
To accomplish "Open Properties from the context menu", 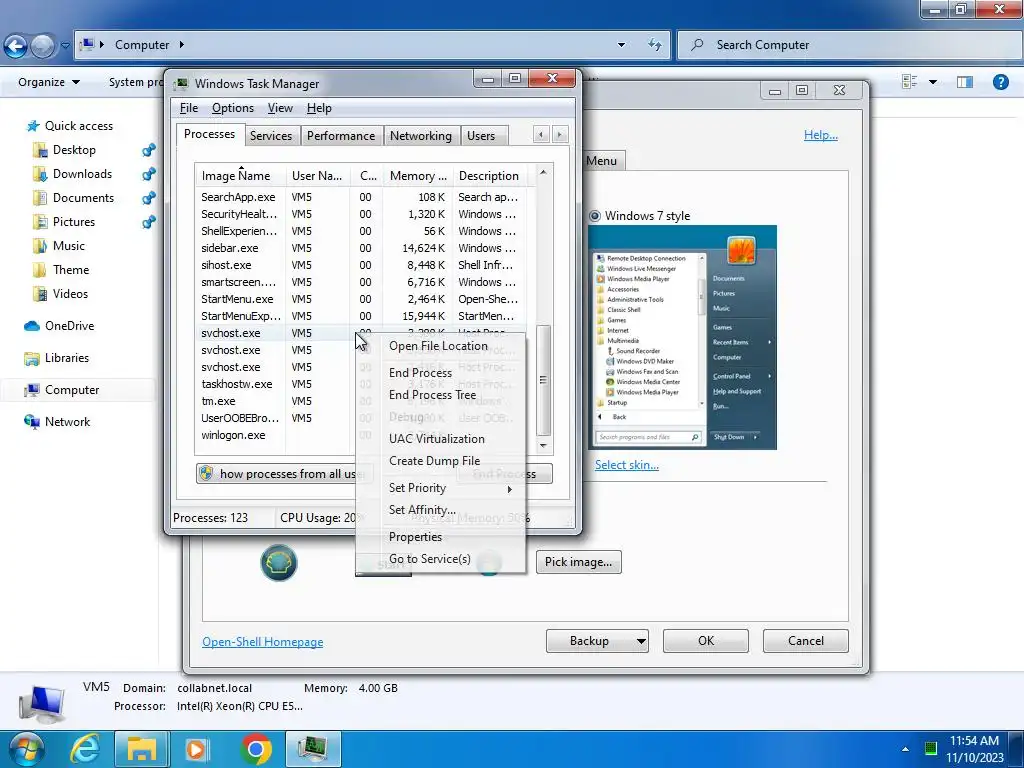I will coord(415,537).
